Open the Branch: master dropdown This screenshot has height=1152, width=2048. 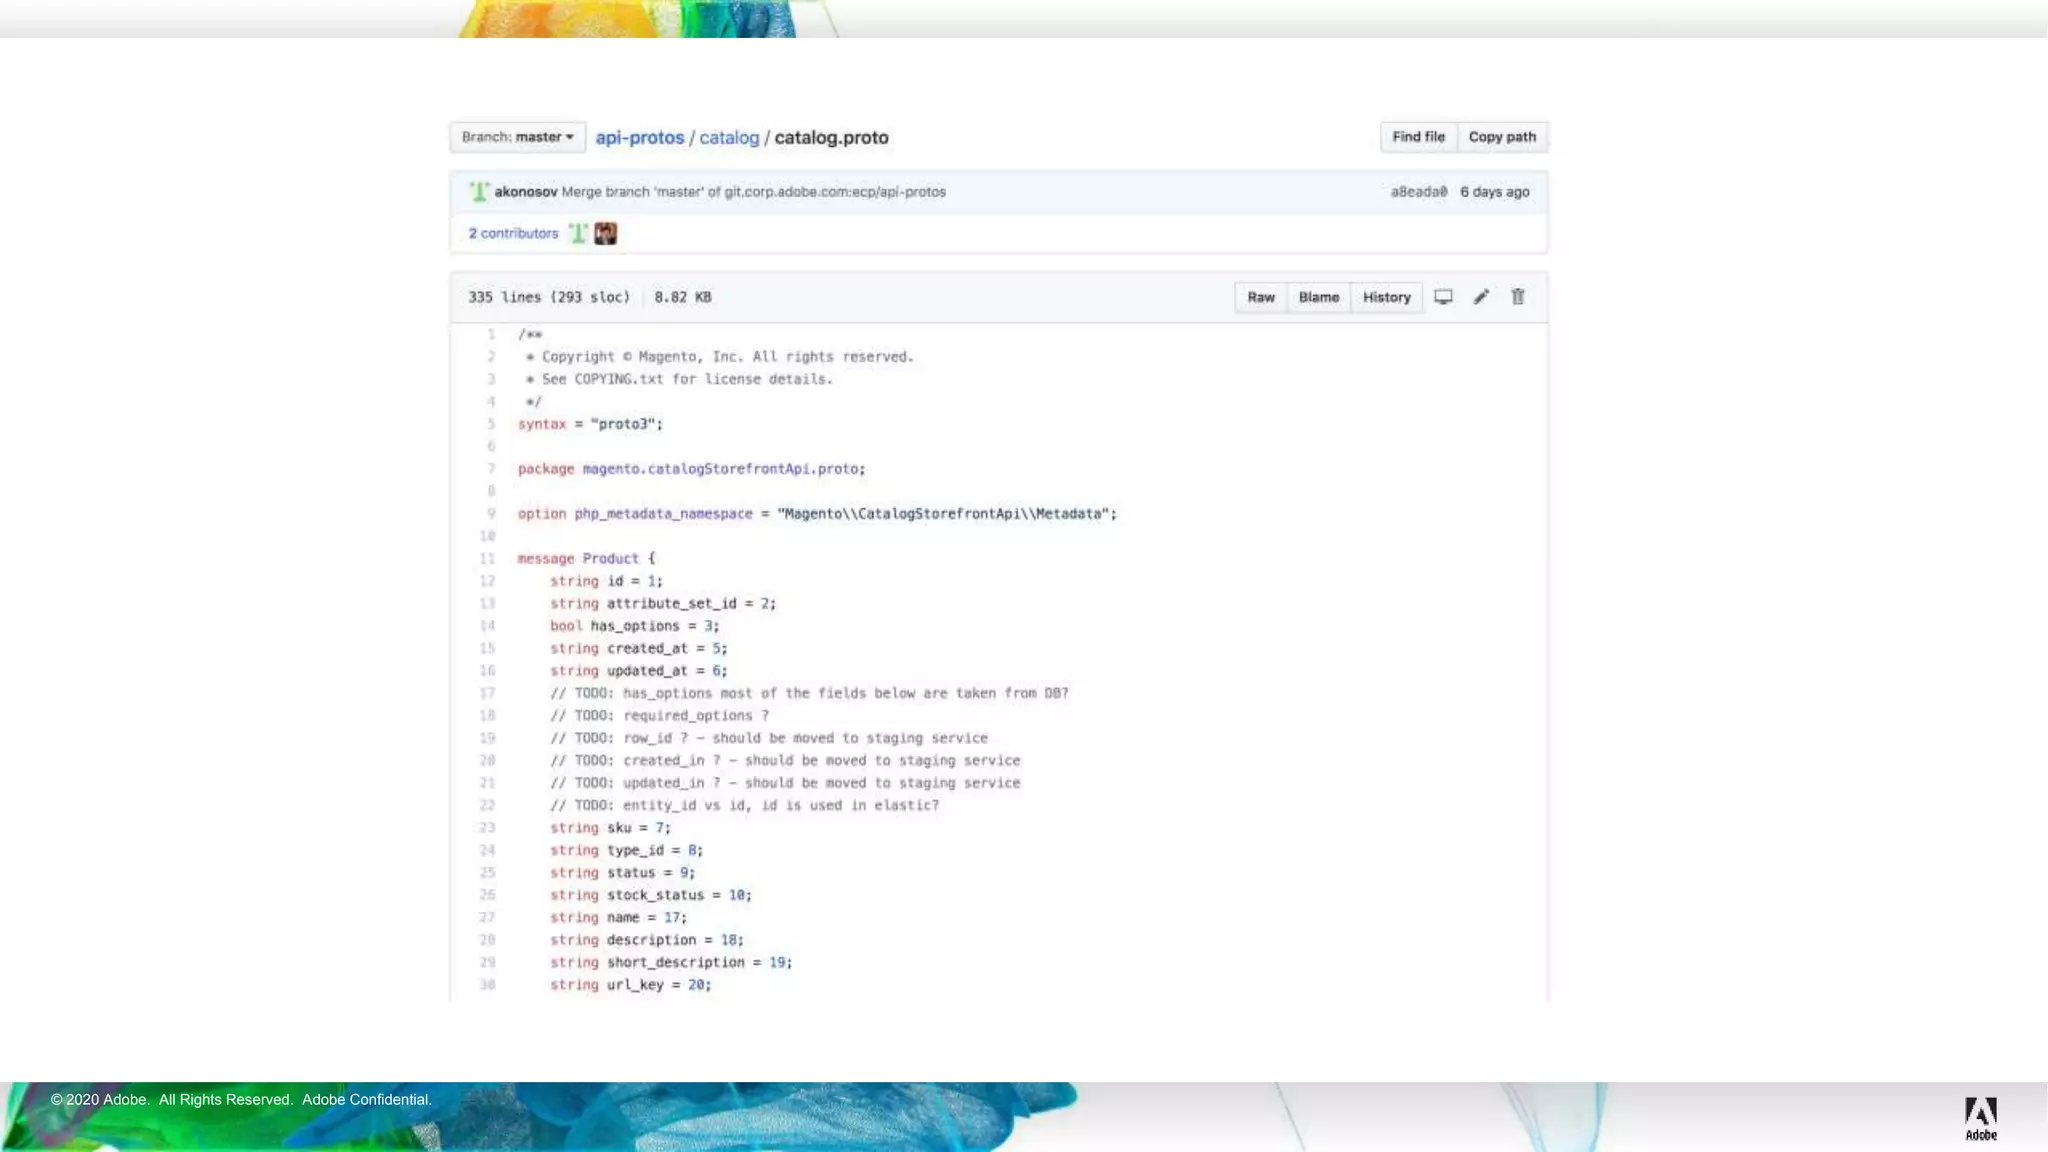(517, 137)
